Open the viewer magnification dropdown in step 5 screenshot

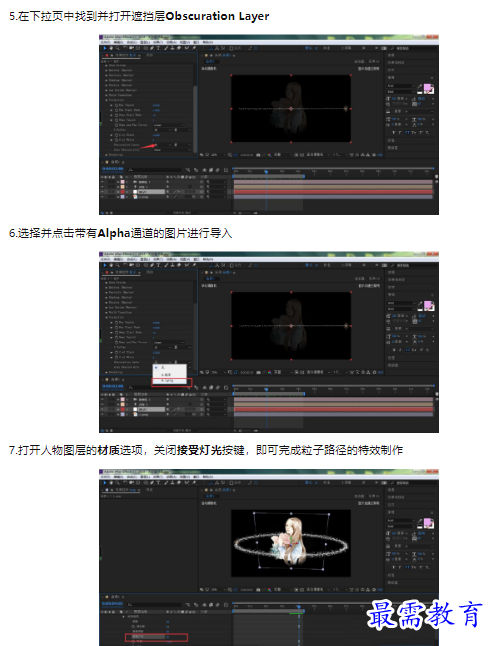tap(218, 154)
